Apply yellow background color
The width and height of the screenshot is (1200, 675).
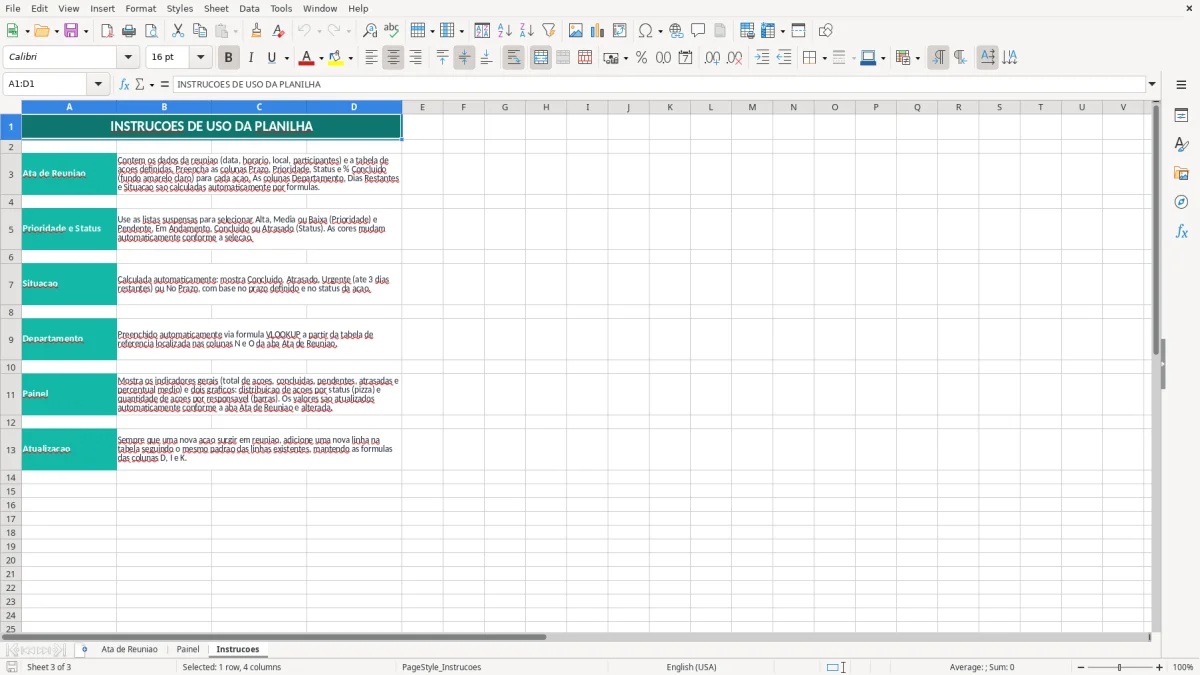coord(336,58)
